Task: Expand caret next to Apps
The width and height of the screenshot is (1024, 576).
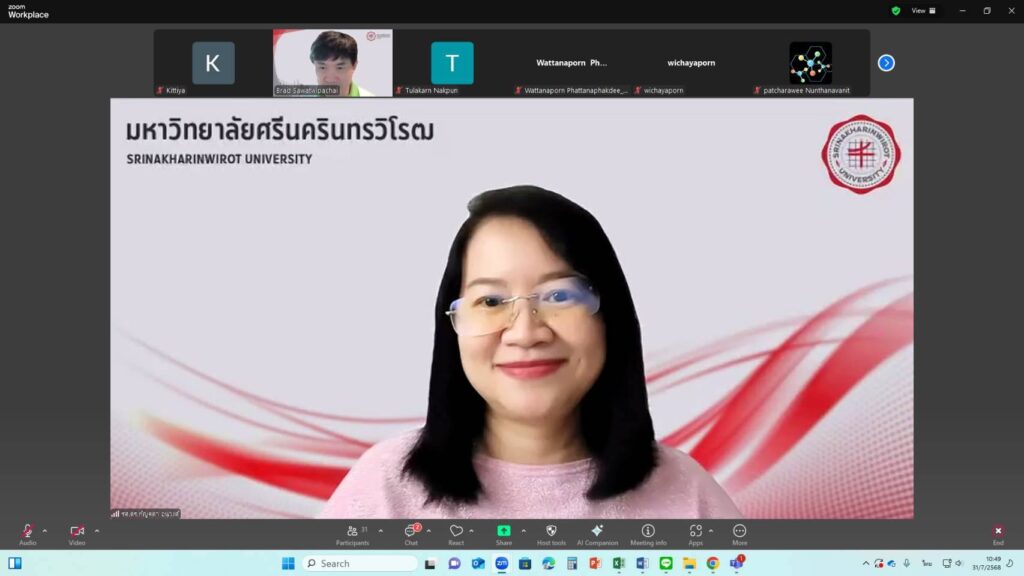Action: tap(711, 531)
